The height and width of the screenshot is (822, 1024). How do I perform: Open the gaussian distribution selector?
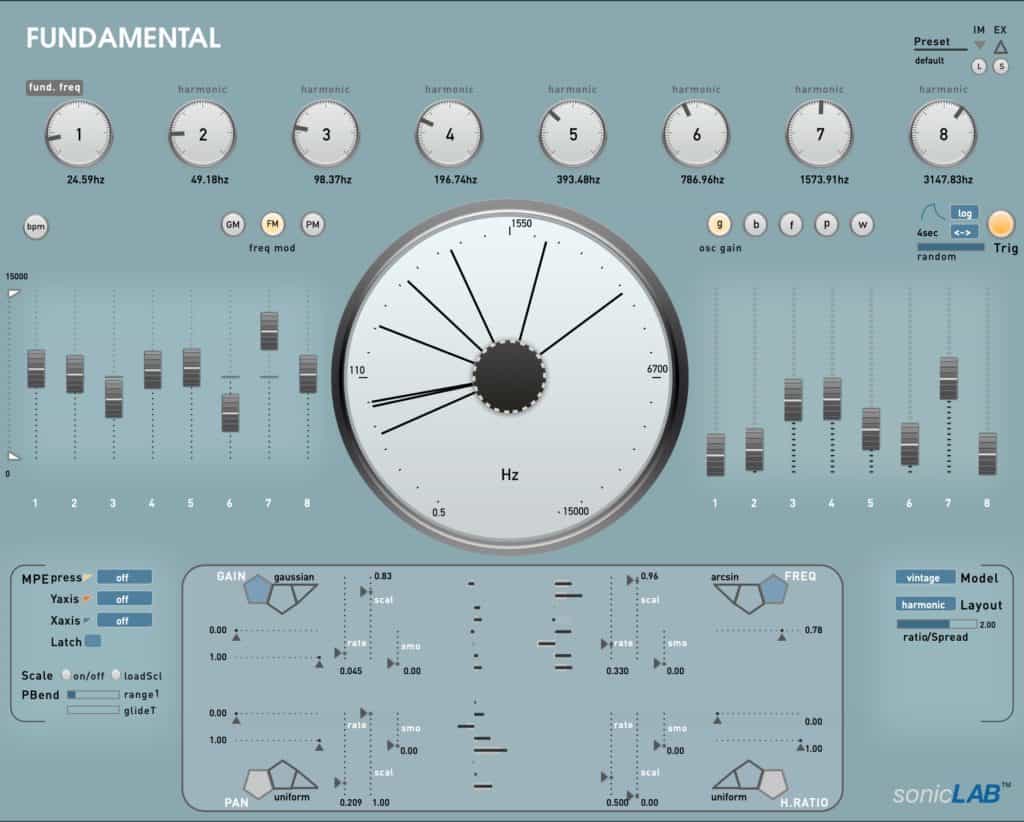click(x=294, y=577)
